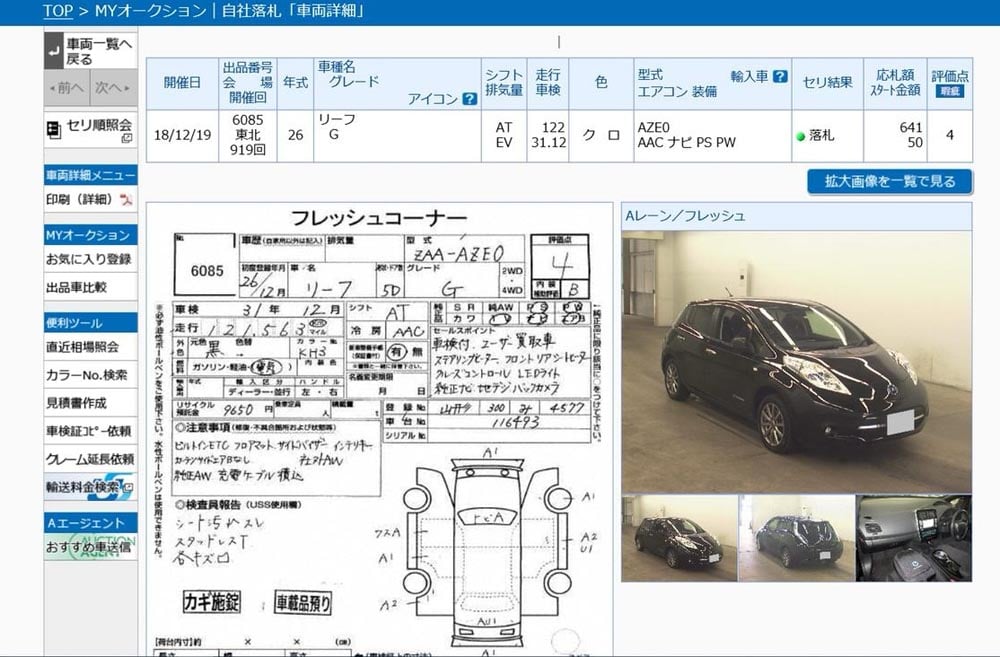Screen dimensions: 1000x657
Task: Select 印刷（詳細） menu item
Action: [x=91, y=200]
